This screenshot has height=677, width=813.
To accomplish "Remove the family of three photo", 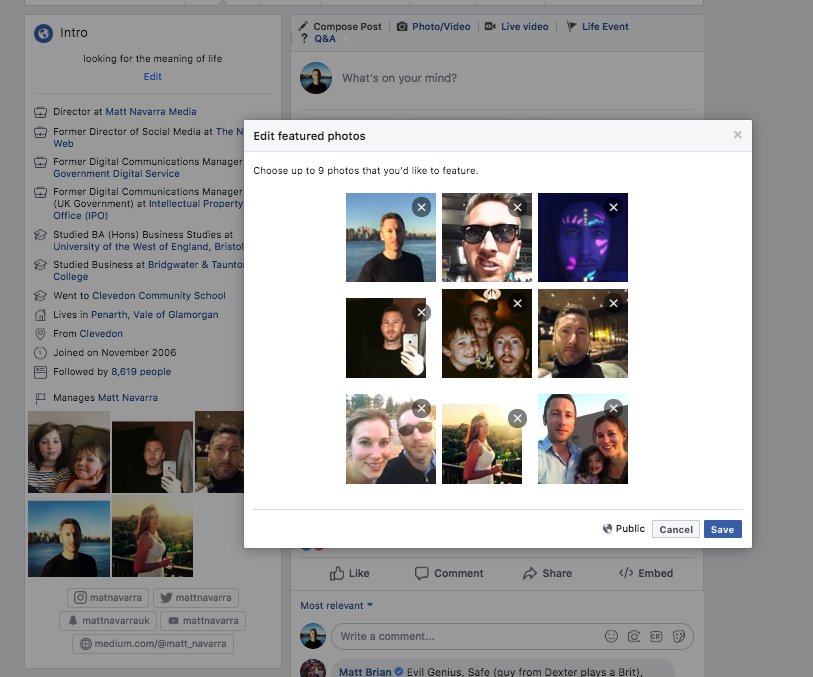I will point(613,408).
